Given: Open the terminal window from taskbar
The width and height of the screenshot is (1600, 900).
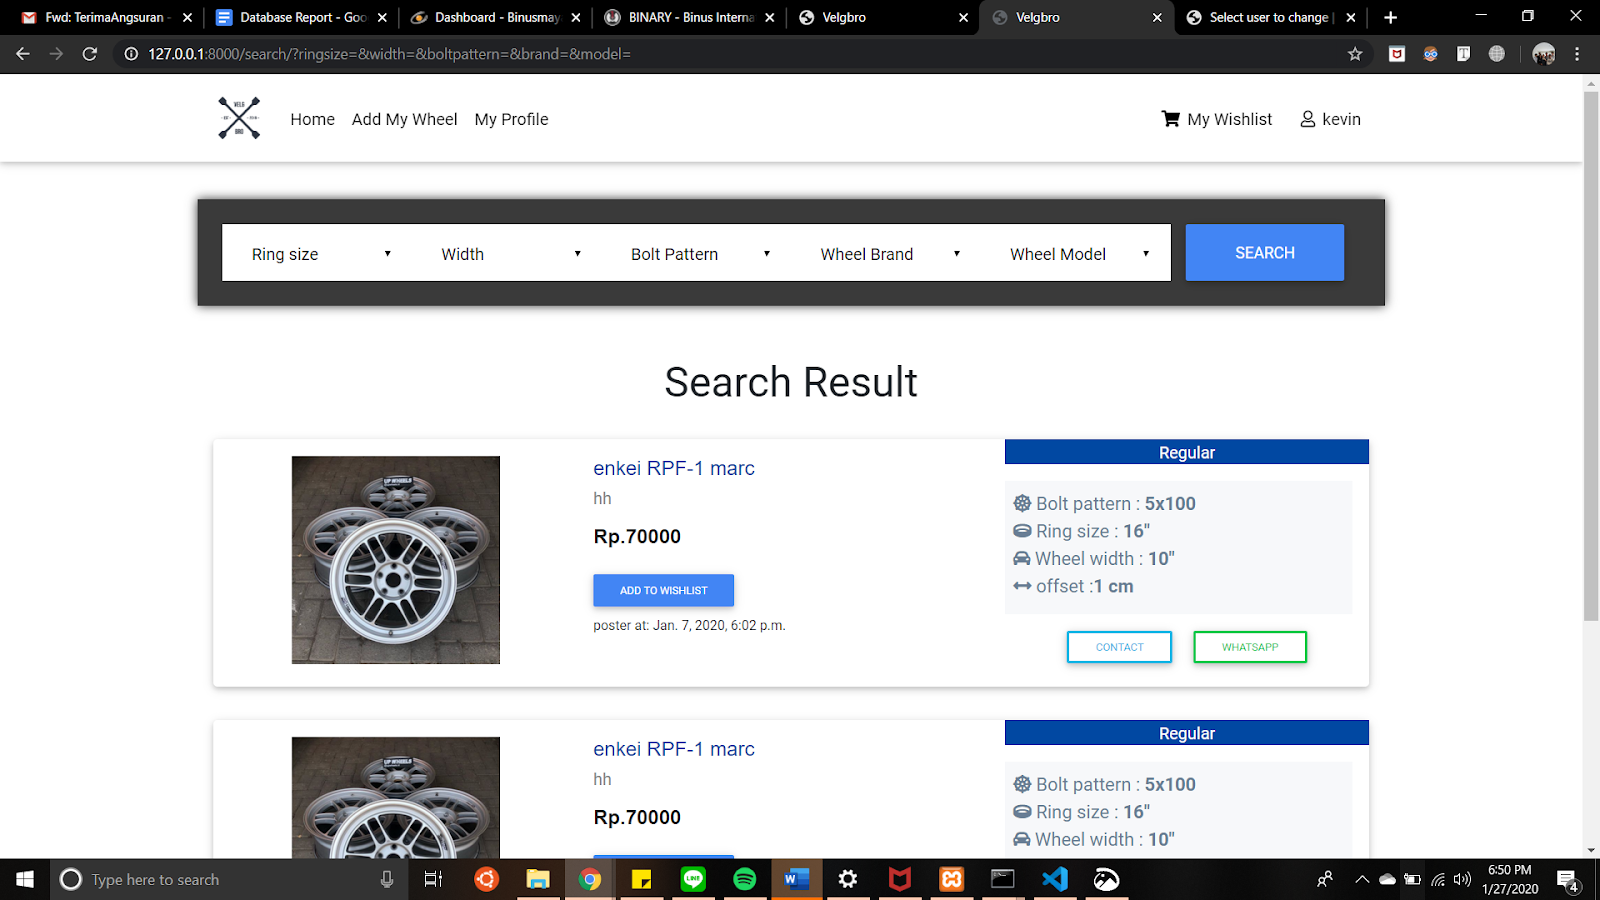Looking at the screenshot, I should click(1003, 879).
